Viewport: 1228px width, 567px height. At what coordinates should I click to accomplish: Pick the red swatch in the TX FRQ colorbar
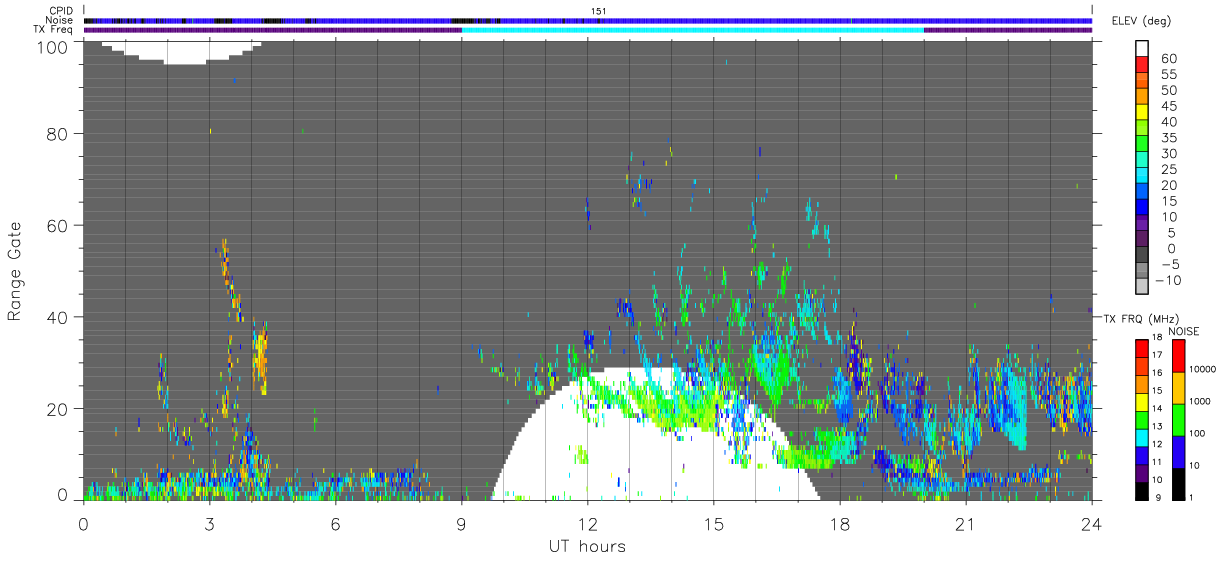tap(1142, 347)
